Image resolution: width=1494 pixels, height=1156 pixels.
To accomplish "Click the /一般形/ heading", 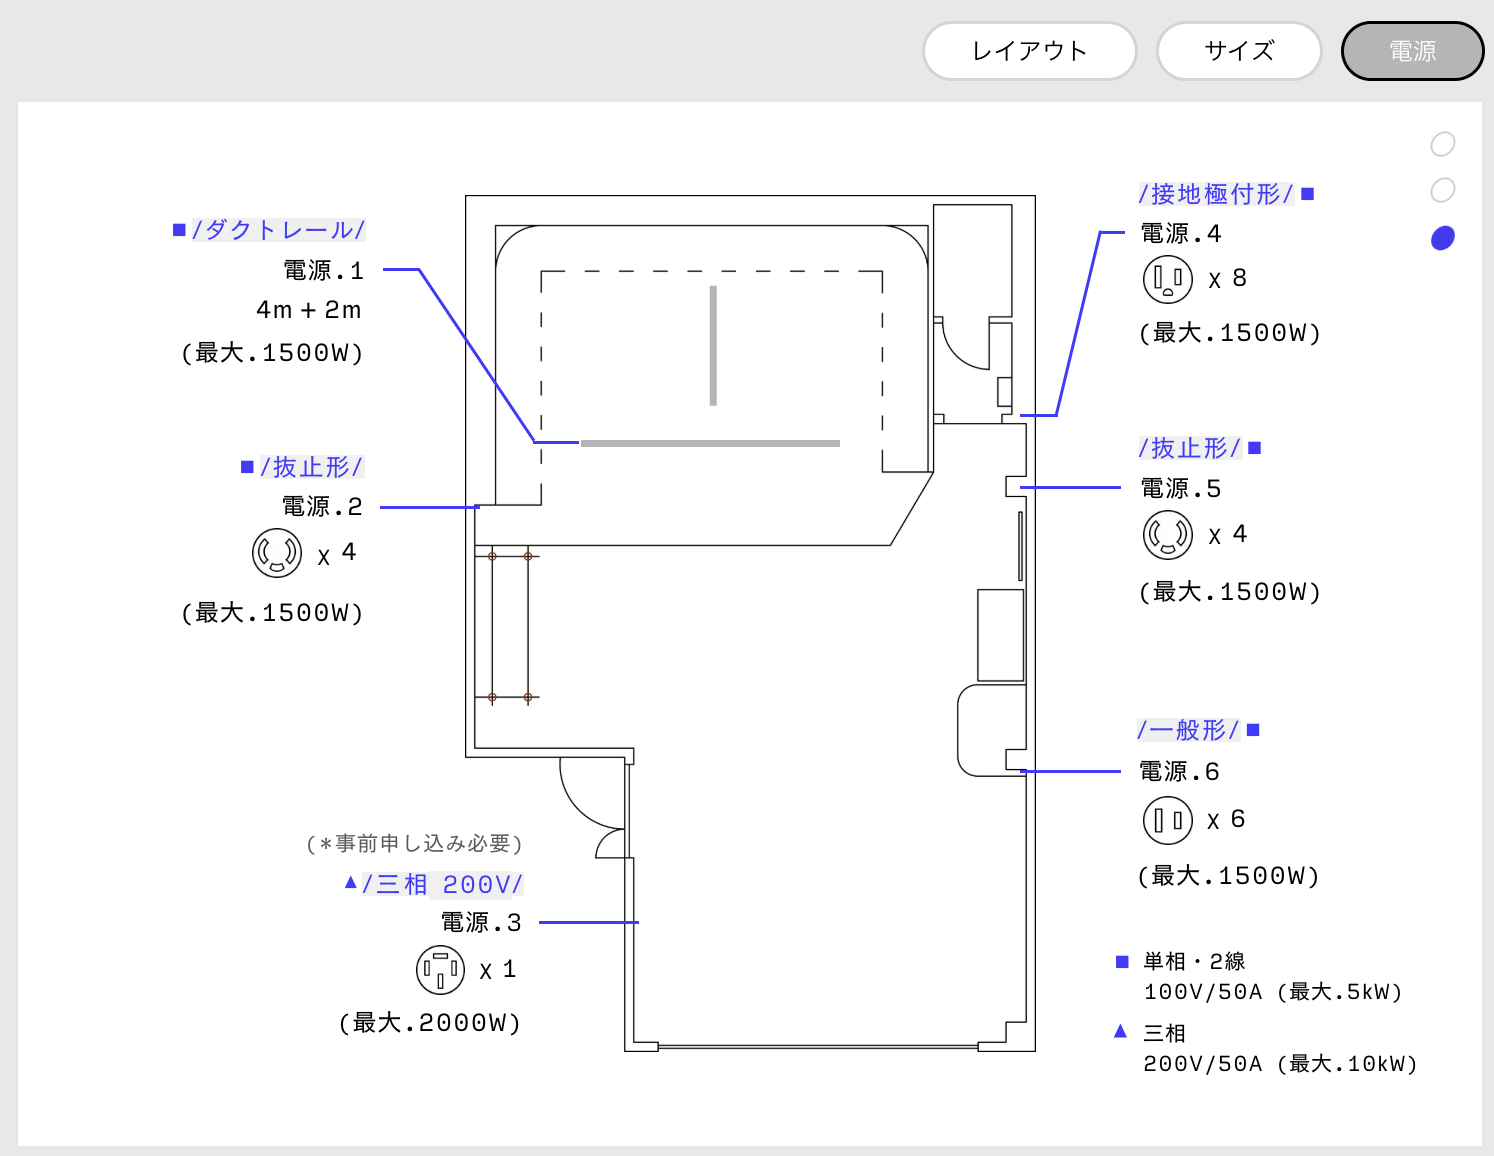I will tap(1188, 730).
